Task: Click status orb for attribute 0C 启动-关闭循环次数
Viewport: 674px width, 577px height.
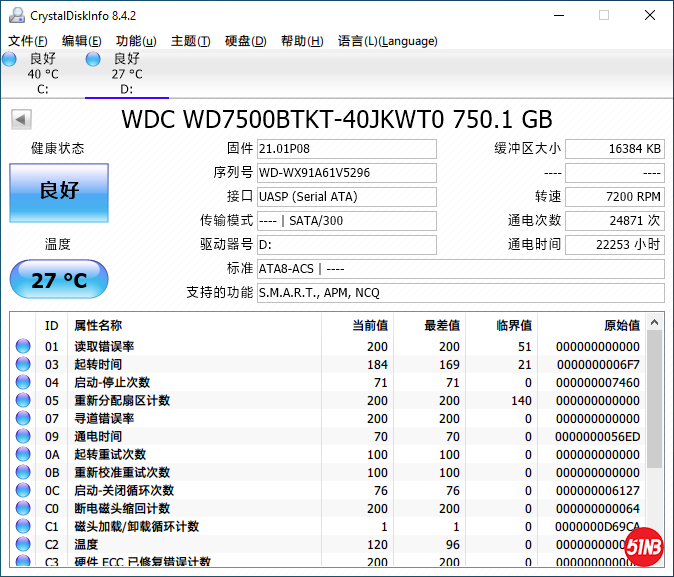Action: point(23,490)
